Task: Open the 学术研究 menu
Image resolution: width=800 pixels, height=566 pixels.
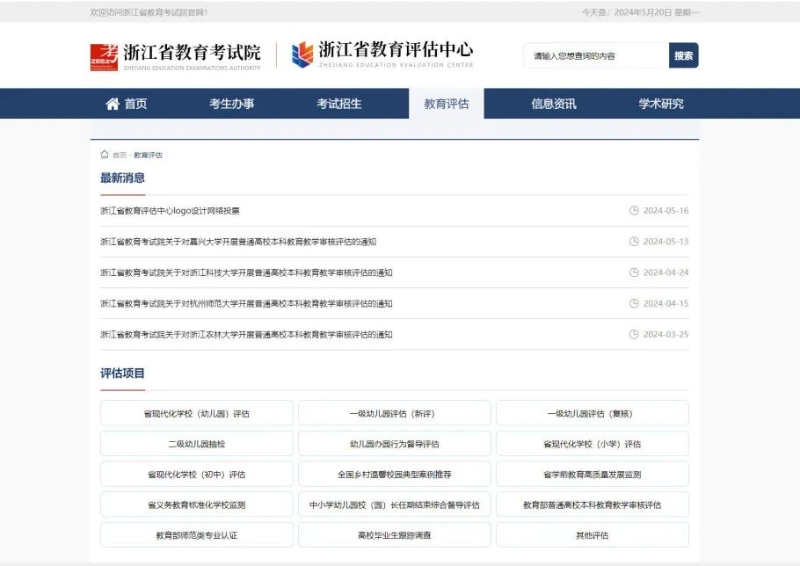Action: click(x=661, y=104)
